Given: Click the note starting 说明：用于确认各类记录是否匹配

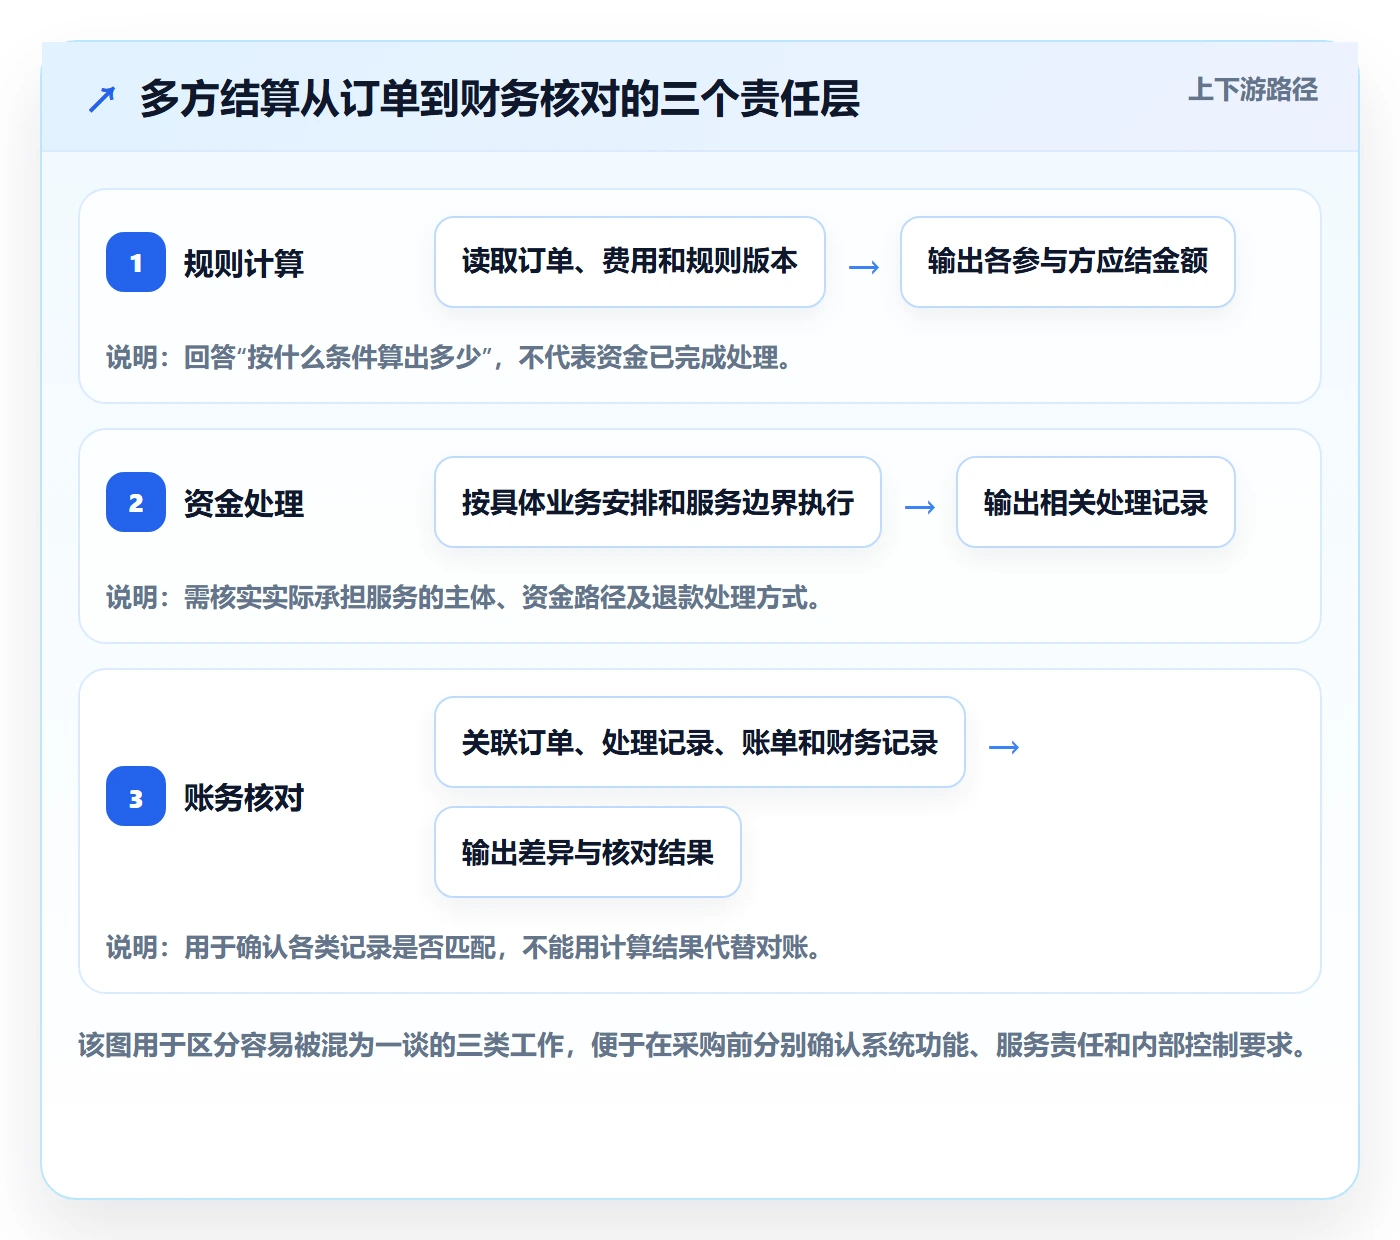Looking at the screenshot, I should [x=465, y=947].
